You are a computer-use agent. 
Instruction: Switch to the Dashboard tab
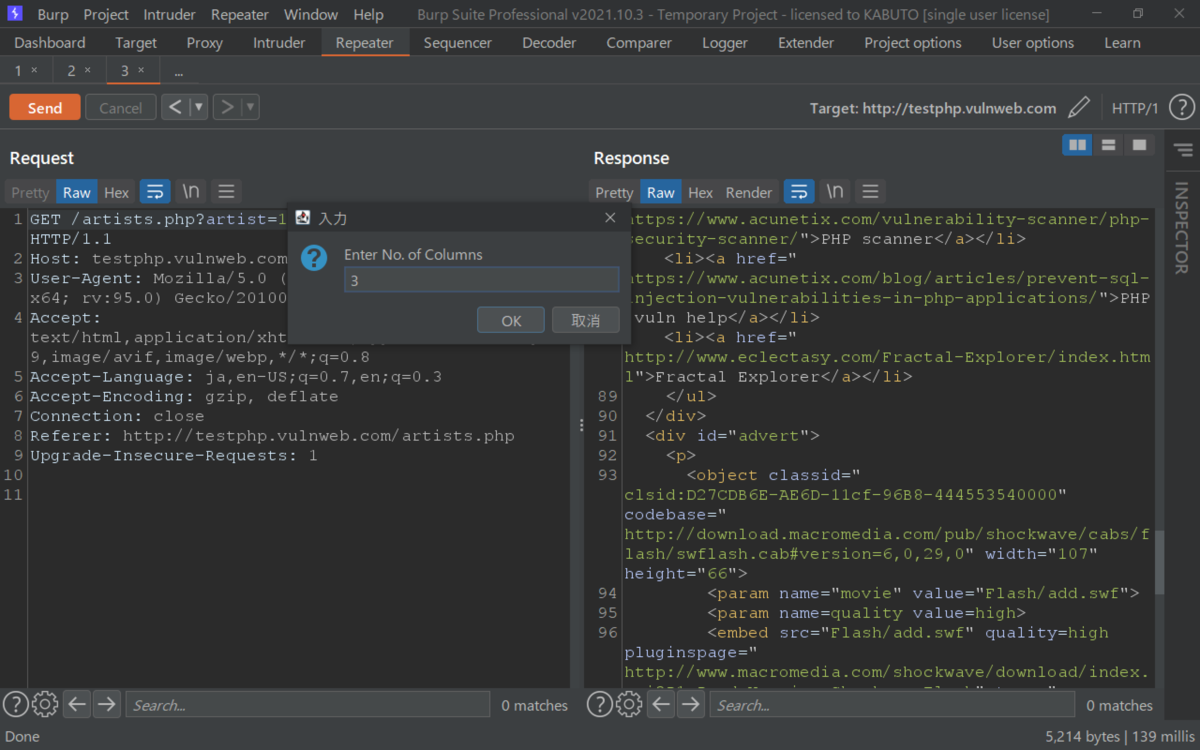[50, 43]
